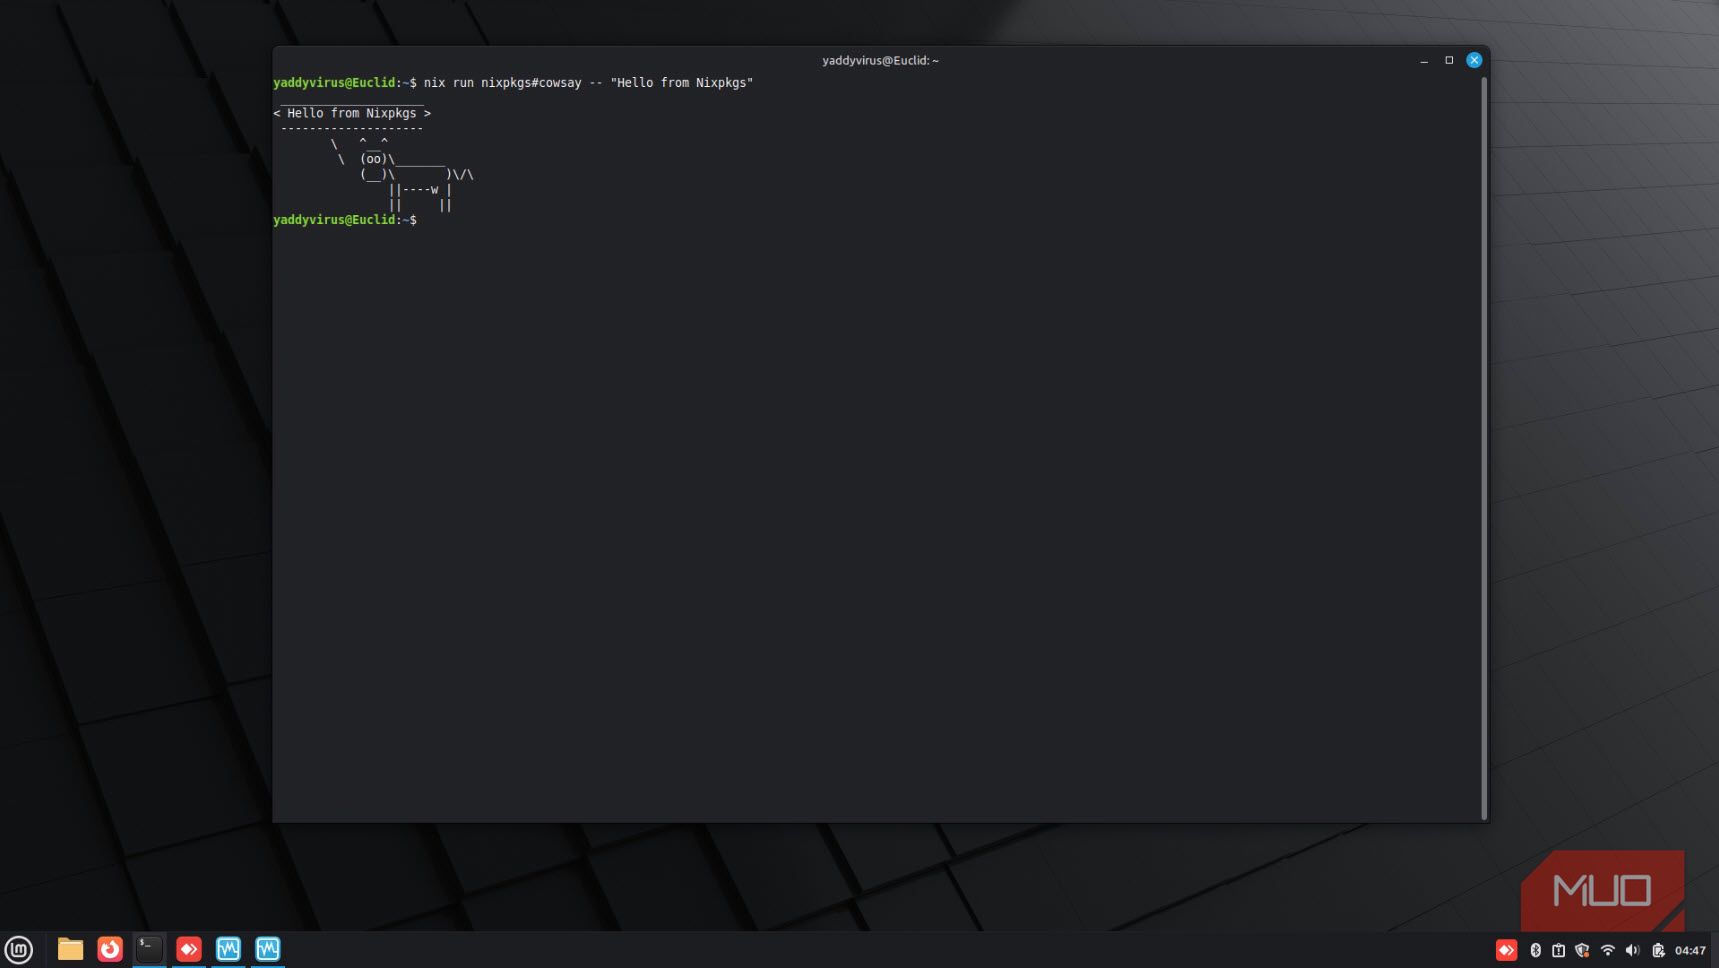The width and height of the screenshot is (1719, 968).
Task: Close the terminal window
Action: click(1474, 60)
